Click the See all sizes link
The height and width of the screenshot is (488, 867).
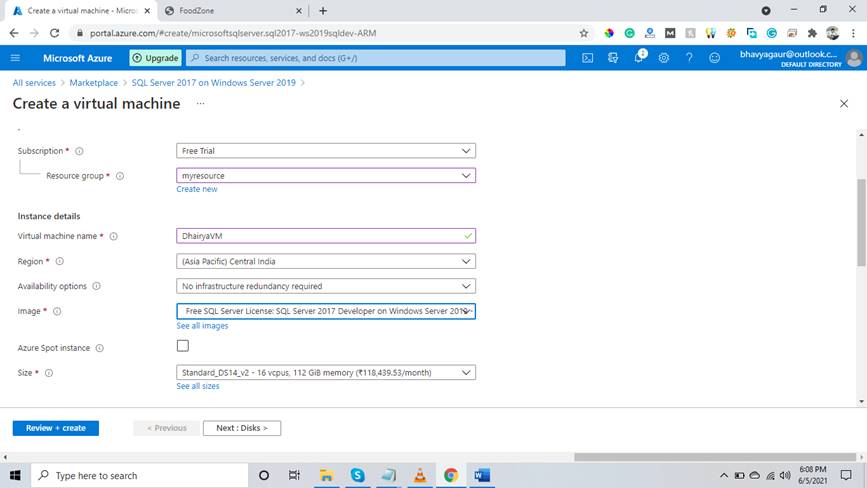tap(198, 386)
